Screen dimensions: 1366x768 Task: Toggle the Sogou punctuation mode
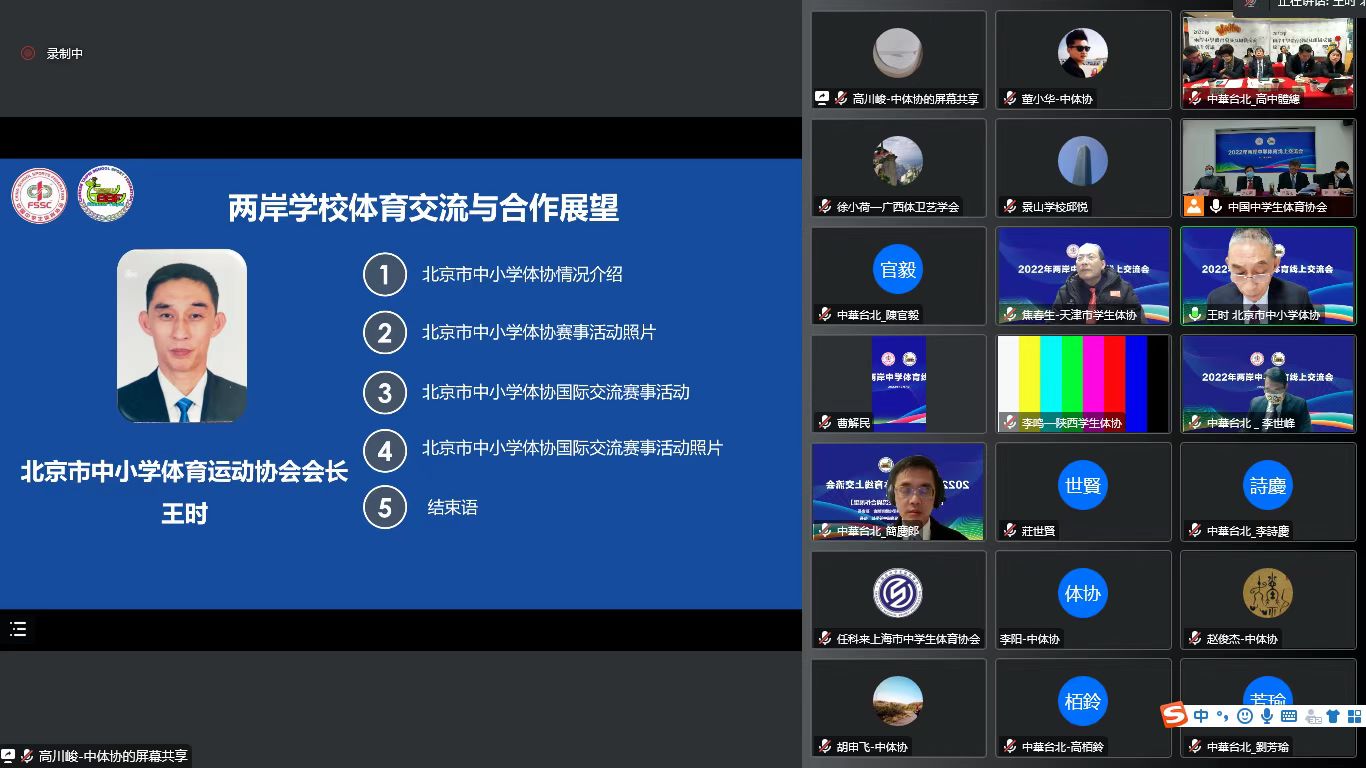click(1222, 716)
